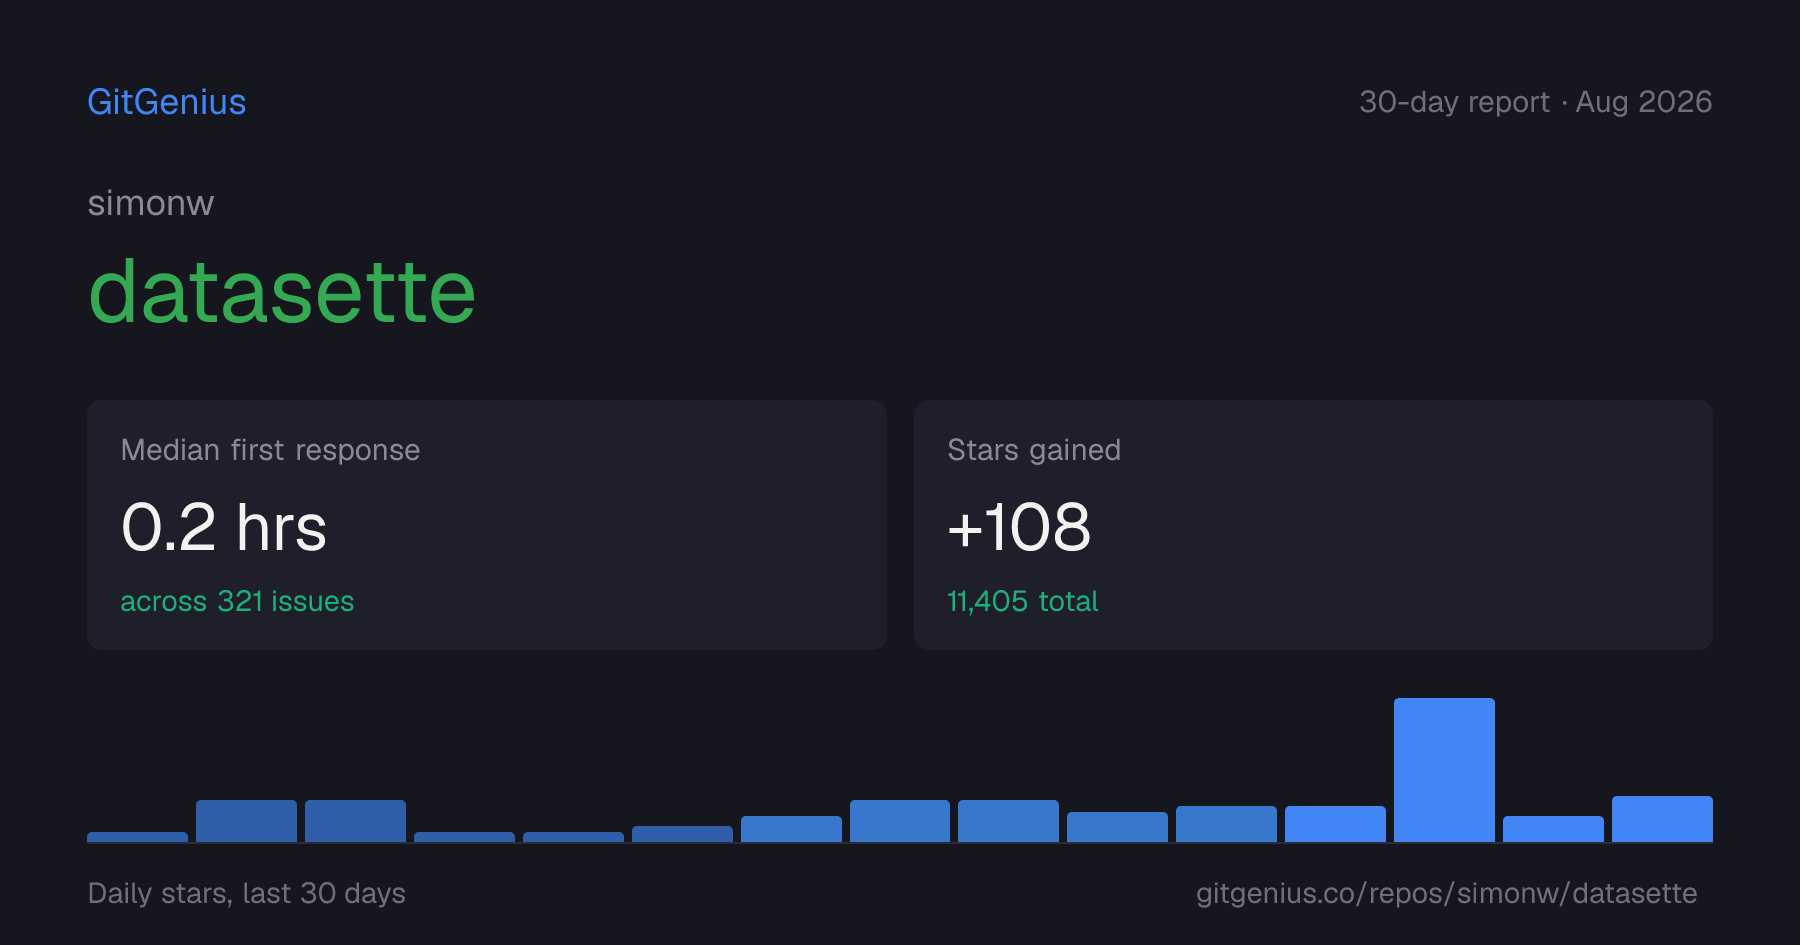1800x945 pixels.
Task: Click the +108 stars value
Action: pos(1019,527)
